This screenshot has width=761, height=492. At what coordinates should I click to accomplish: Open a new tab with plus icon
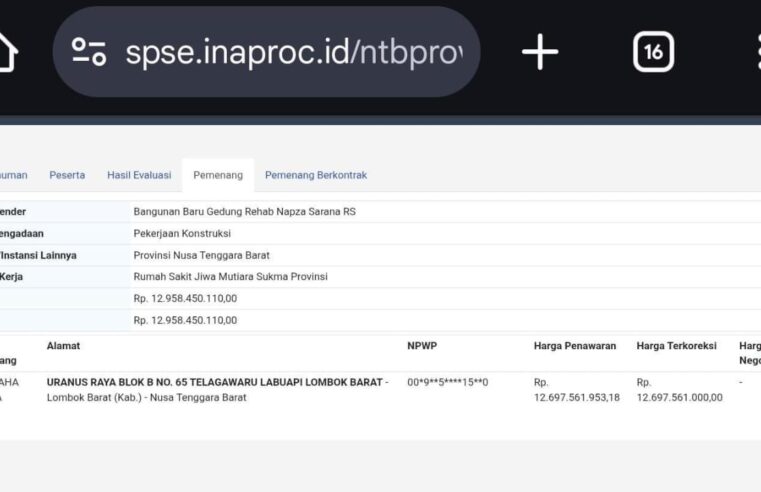540,52
